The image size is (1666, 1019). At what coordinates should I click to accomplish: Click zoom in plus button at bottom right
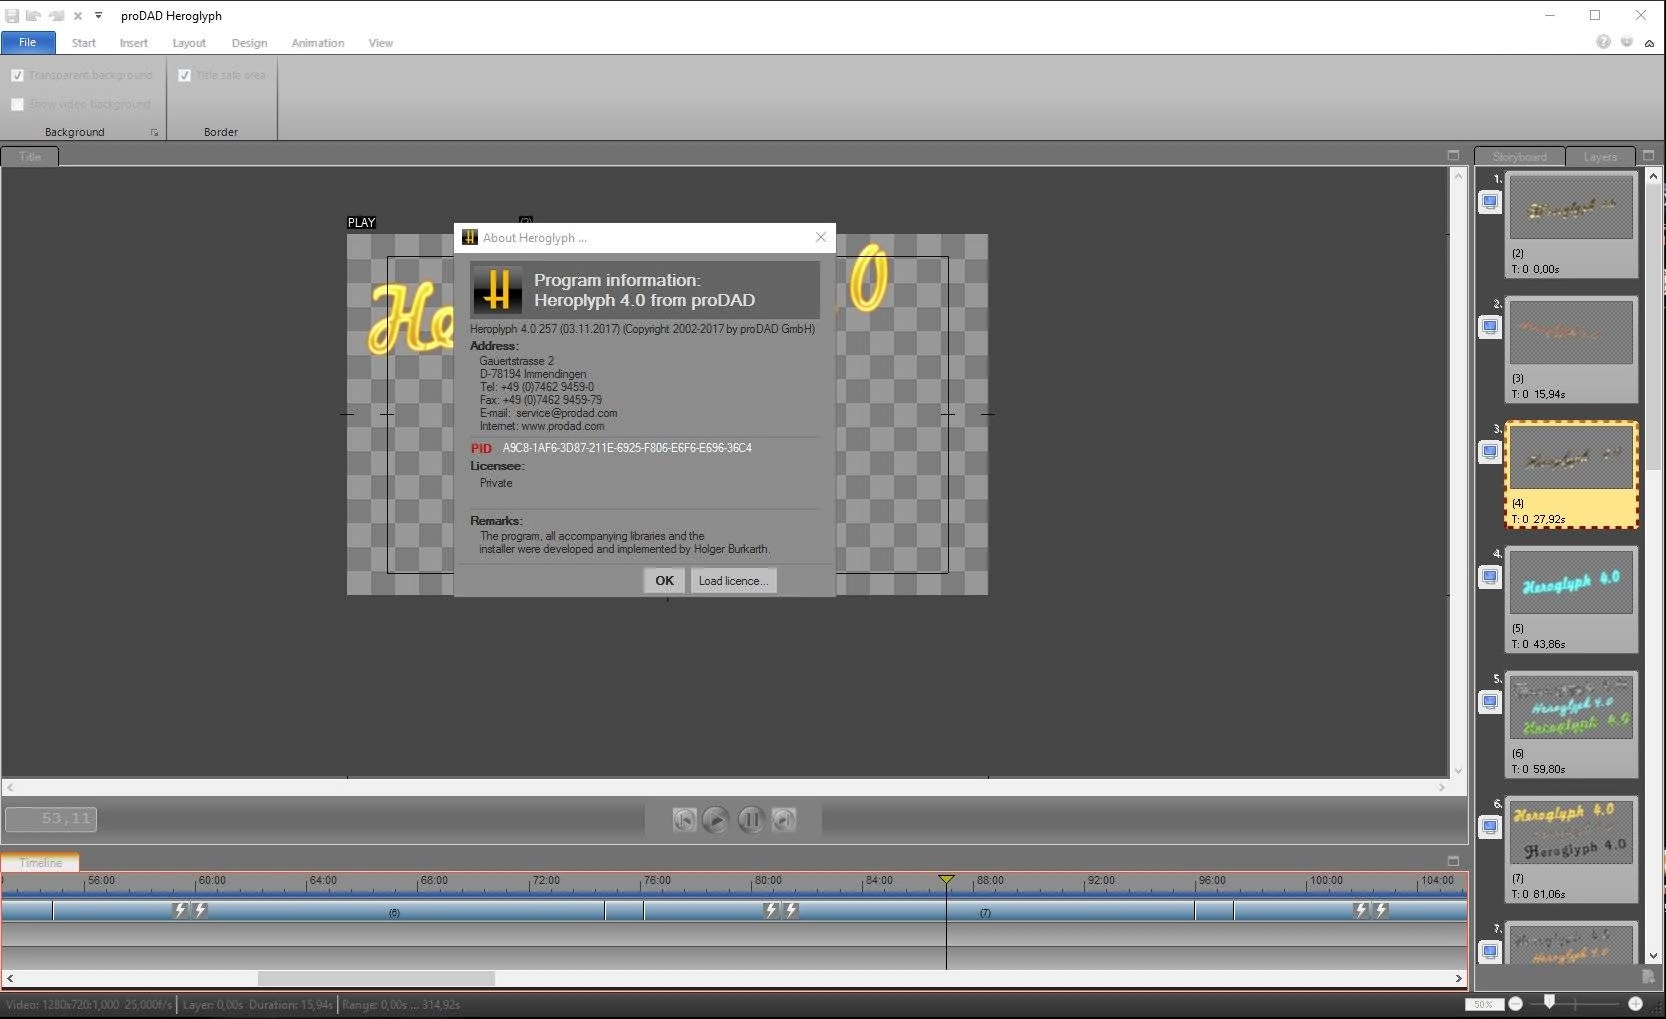(1635, 1004)
